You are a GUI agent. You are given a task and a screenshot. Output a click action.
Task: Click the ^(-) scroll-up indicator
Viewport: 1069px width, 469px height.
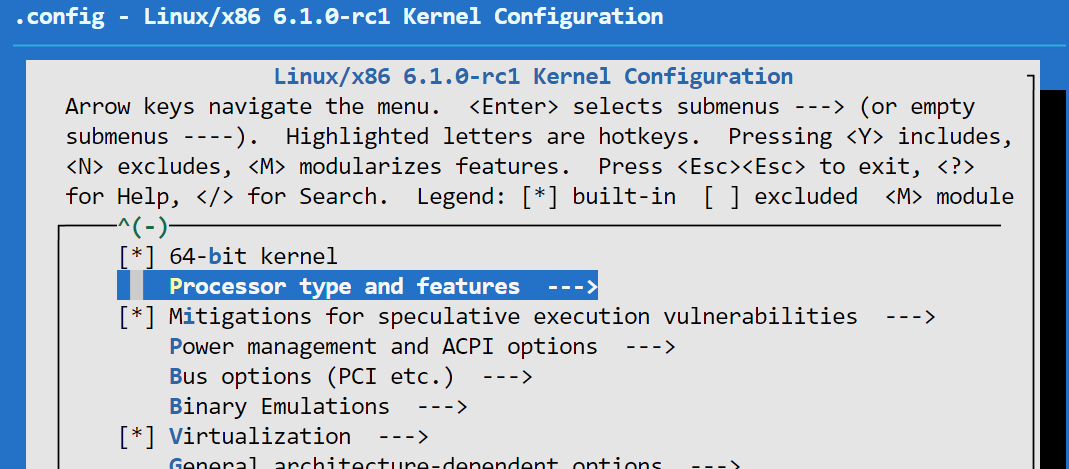pos(142,227)
